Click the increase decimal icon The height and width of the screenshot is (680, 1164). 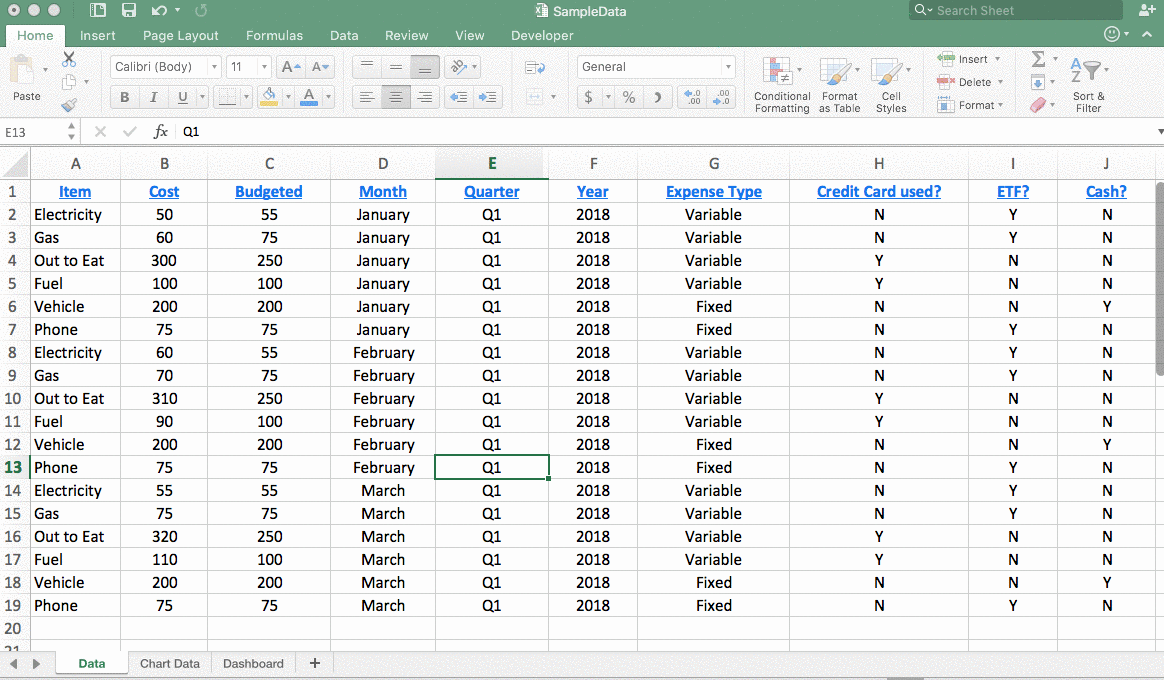694,98
